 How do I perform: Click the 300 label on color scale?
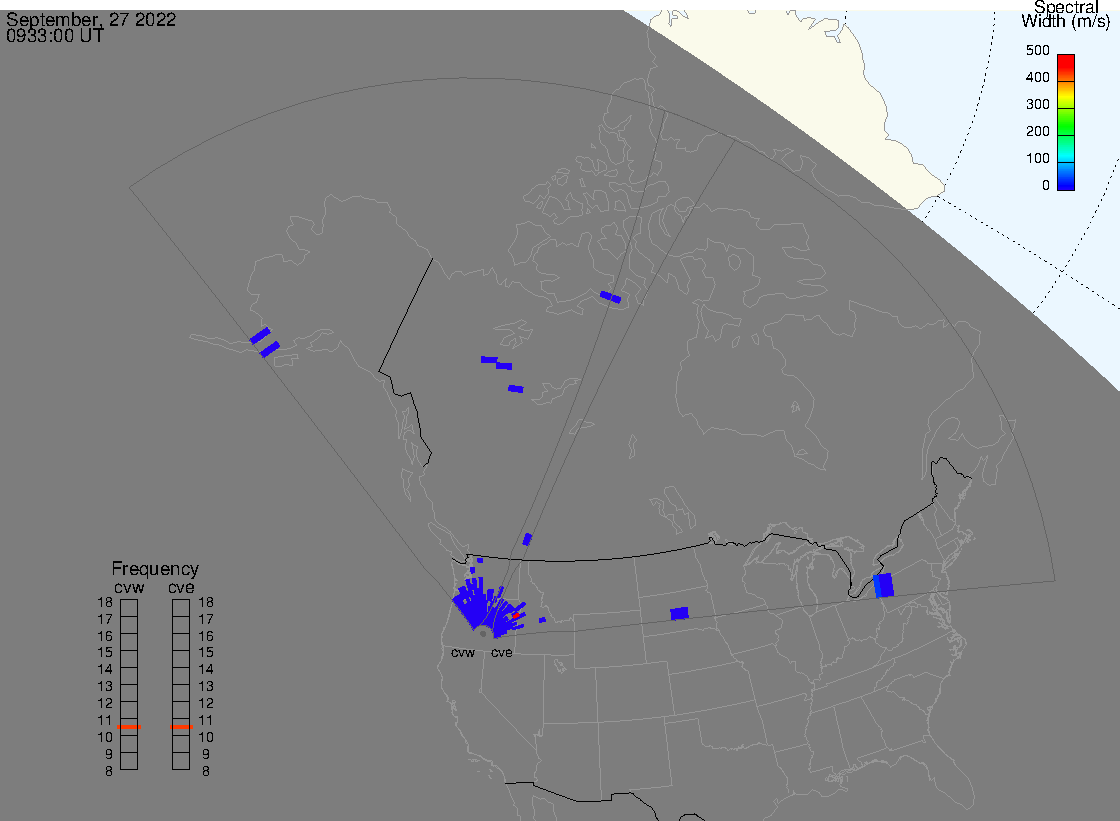[x=1038, y=104]
